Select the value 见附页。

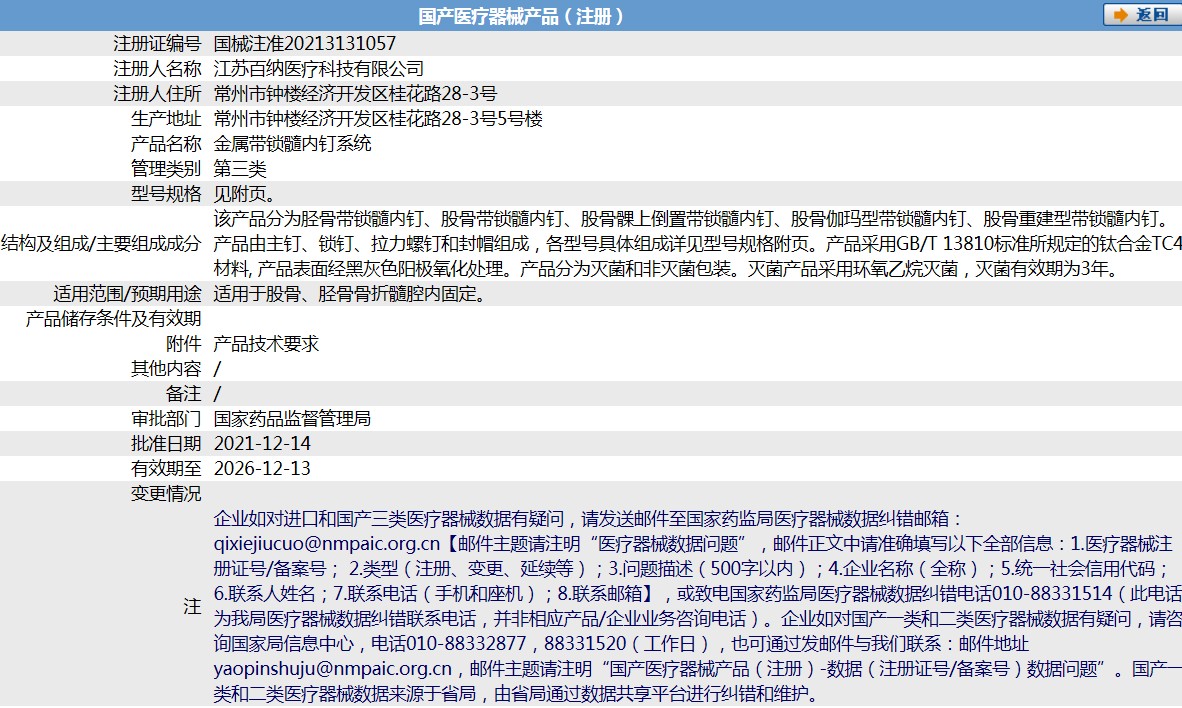(245, 194)
